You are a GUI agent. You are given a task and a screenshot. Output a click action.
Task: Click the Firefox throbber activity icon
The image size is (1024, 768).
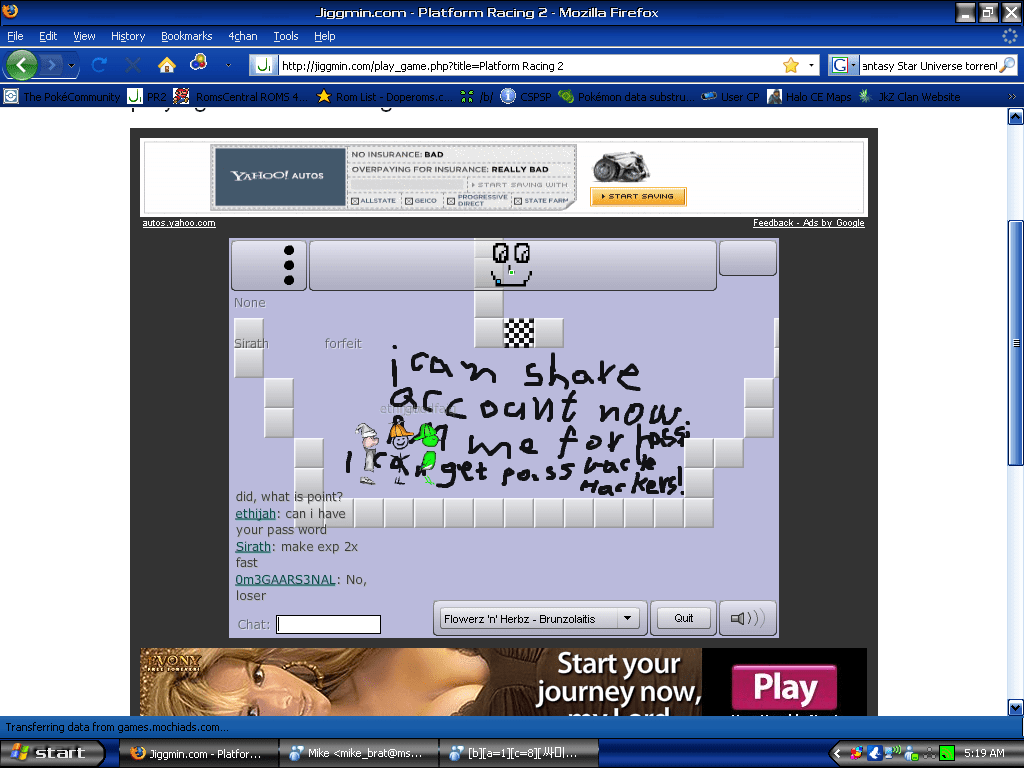coord(1010,36)
